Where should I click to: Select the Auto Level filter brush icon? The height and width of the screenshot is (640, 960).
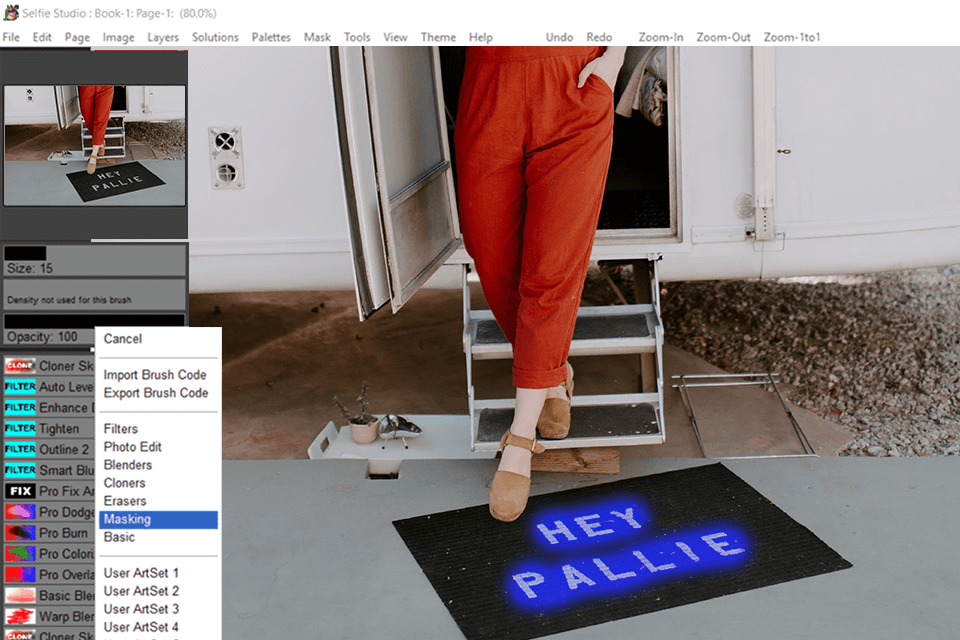click(20, 386)
